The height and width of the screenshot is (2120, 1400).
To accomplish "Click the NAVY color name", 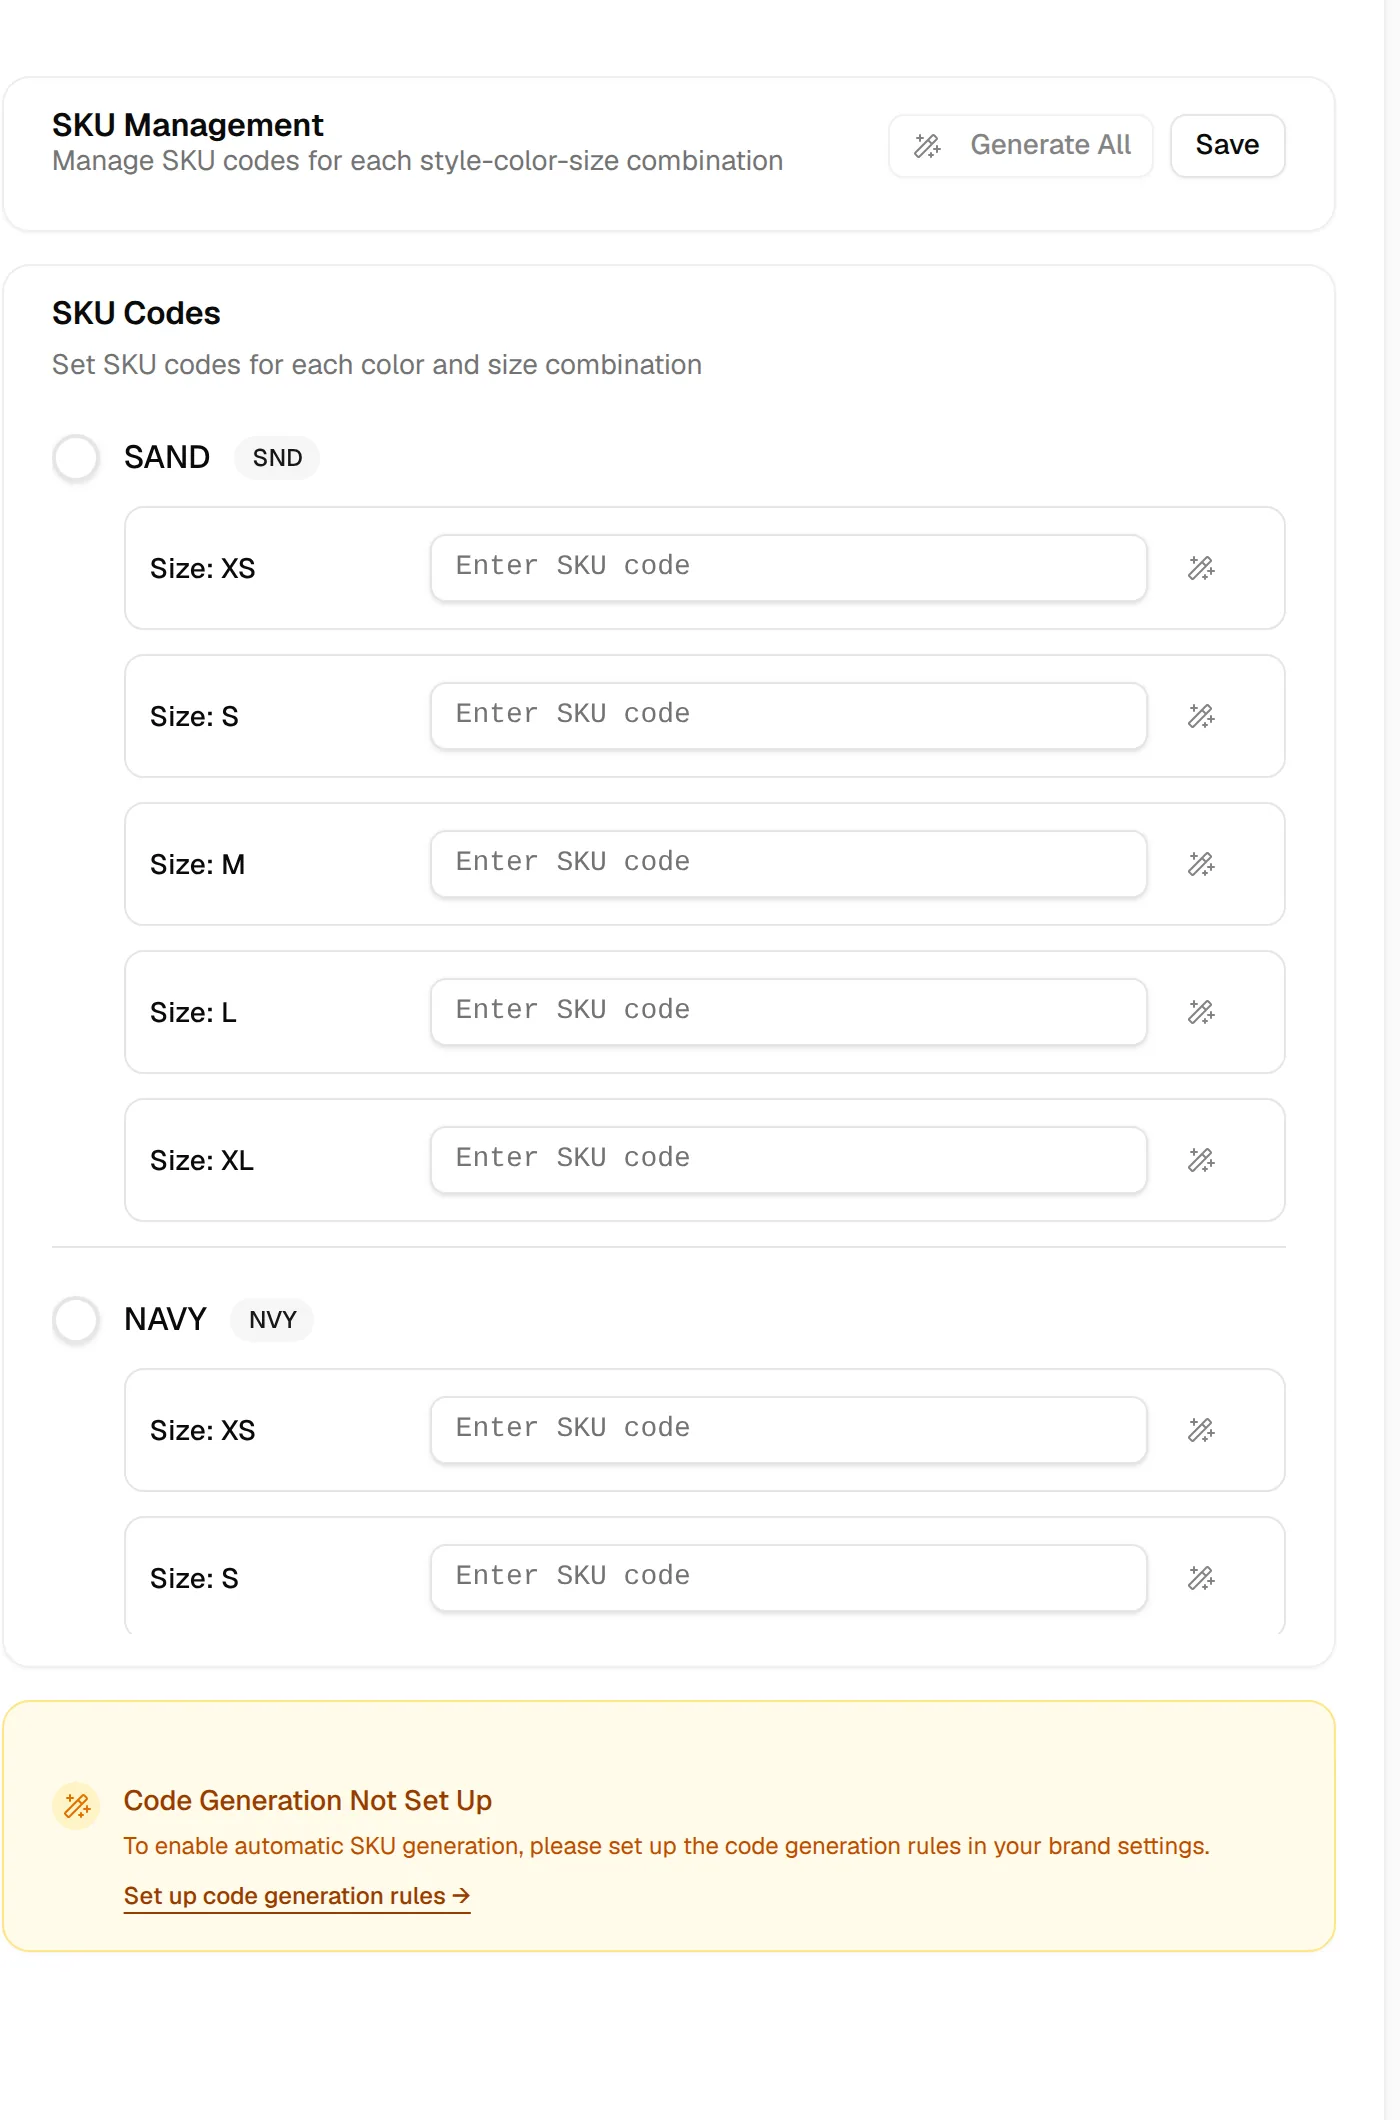I will [165, 1320].
